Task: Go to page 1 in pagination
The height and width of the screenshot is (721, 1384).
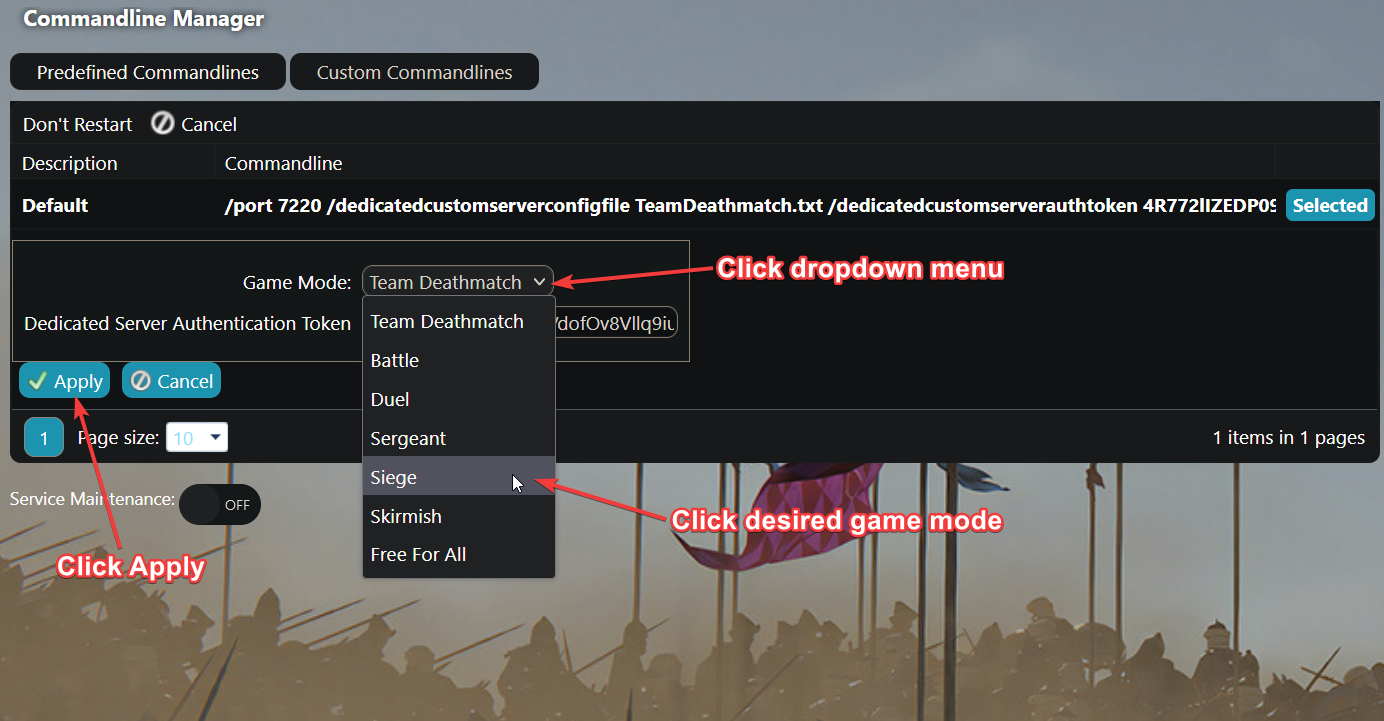Action: click(44, 438)
